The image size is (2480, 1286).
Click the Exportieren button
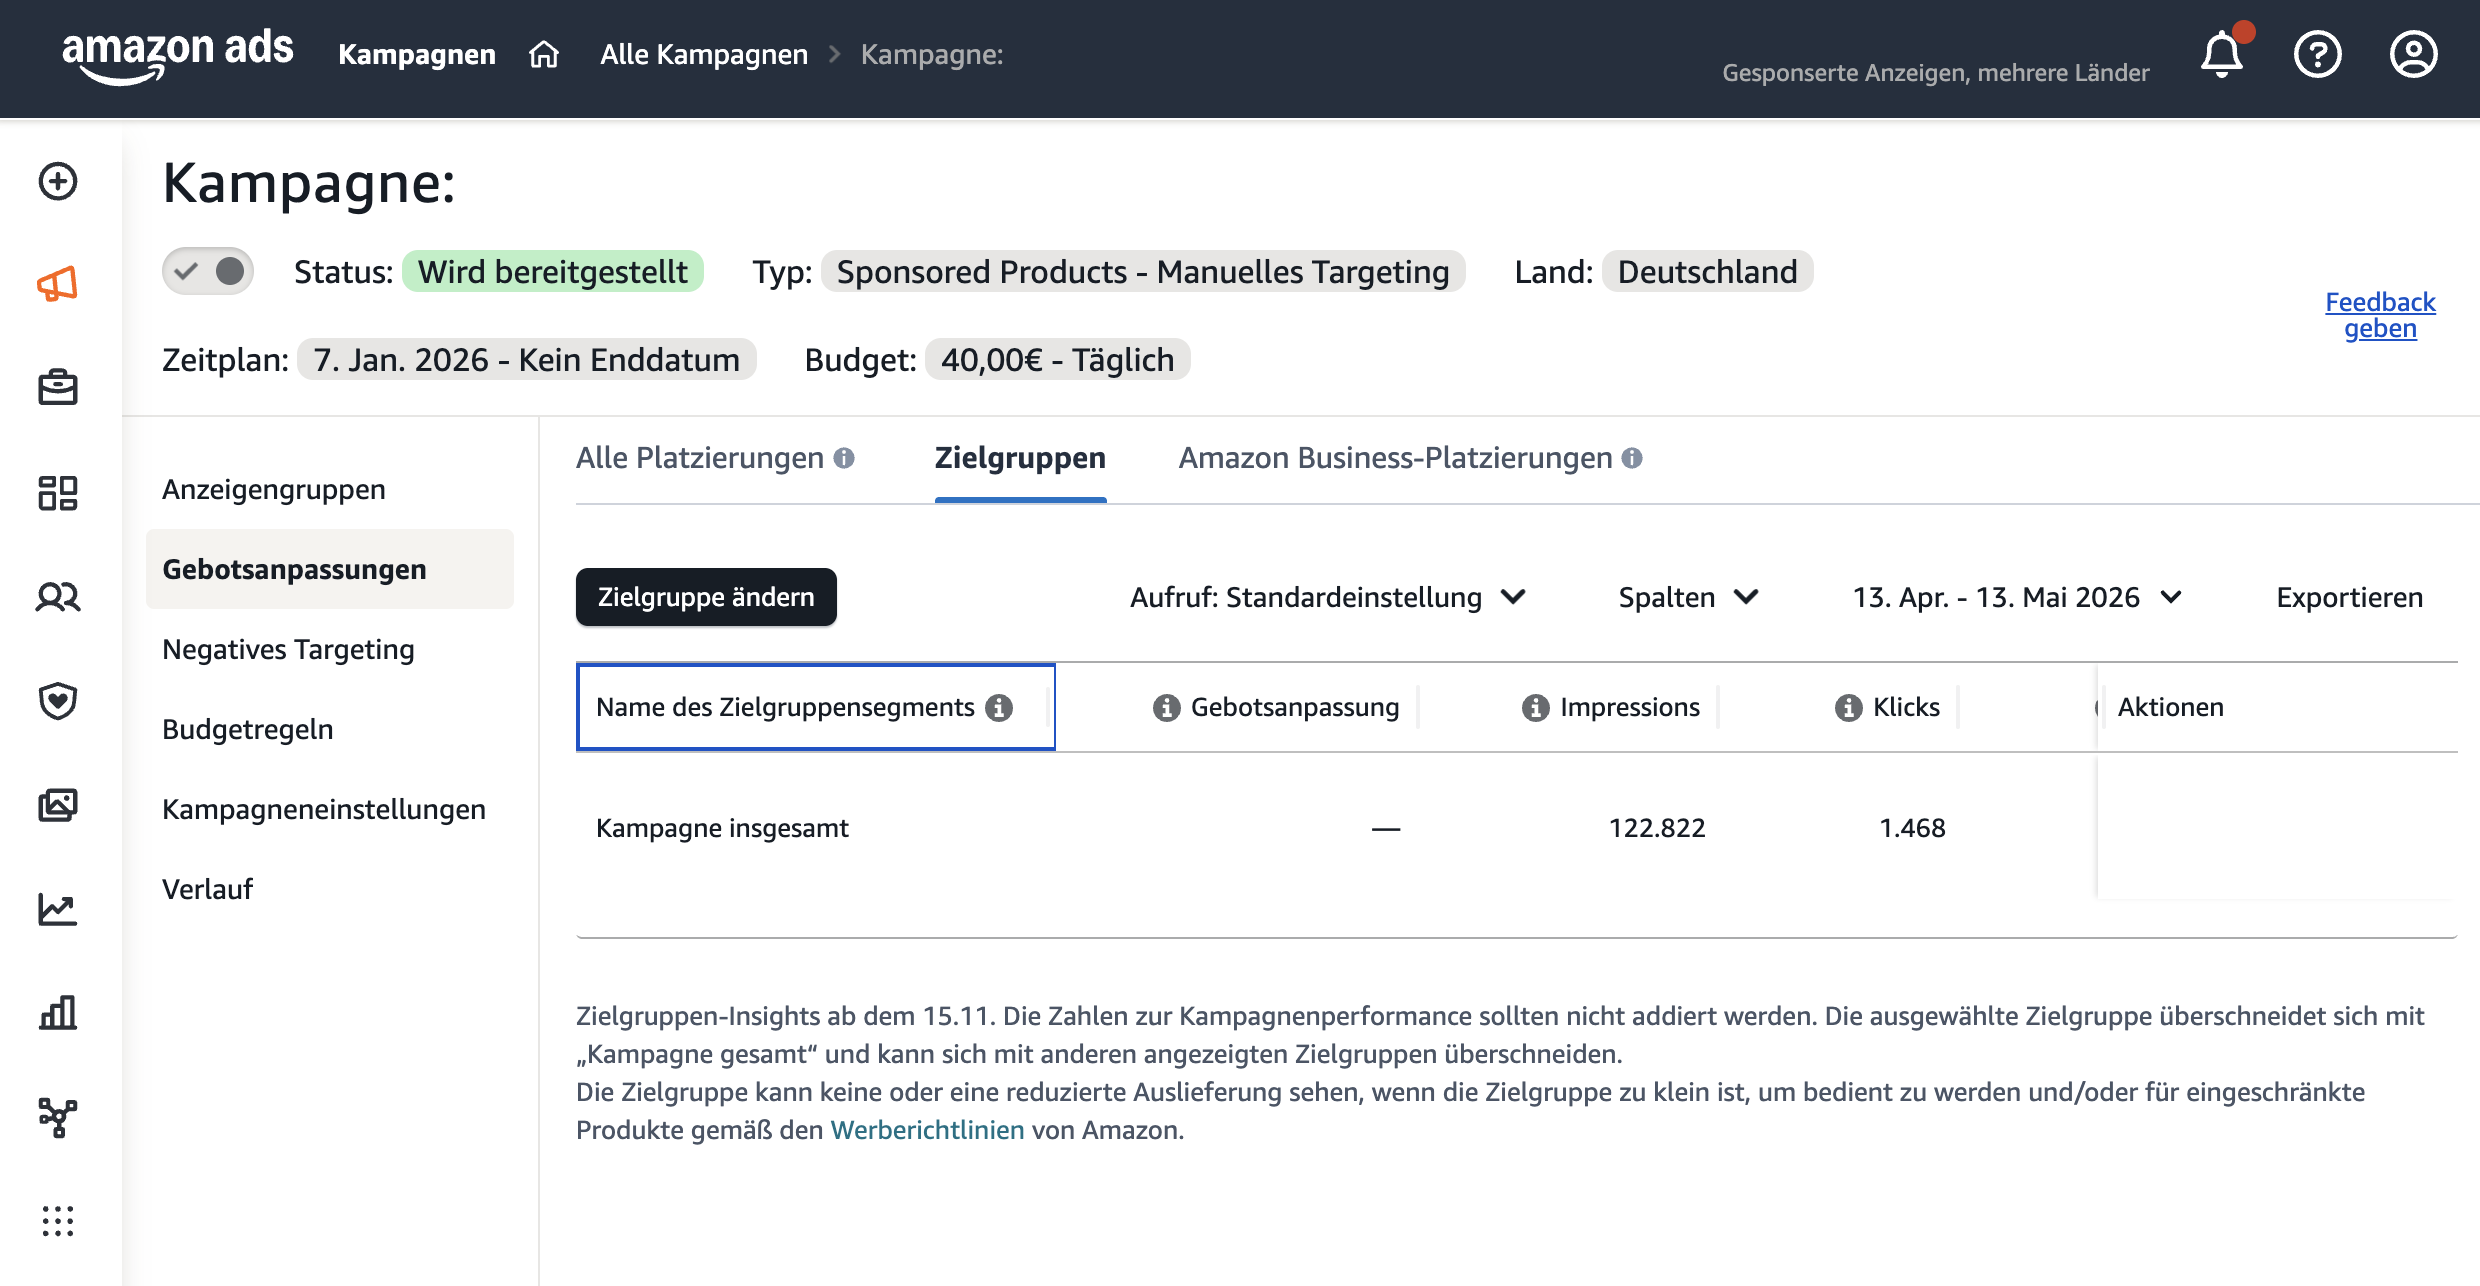coord(2349,597)
